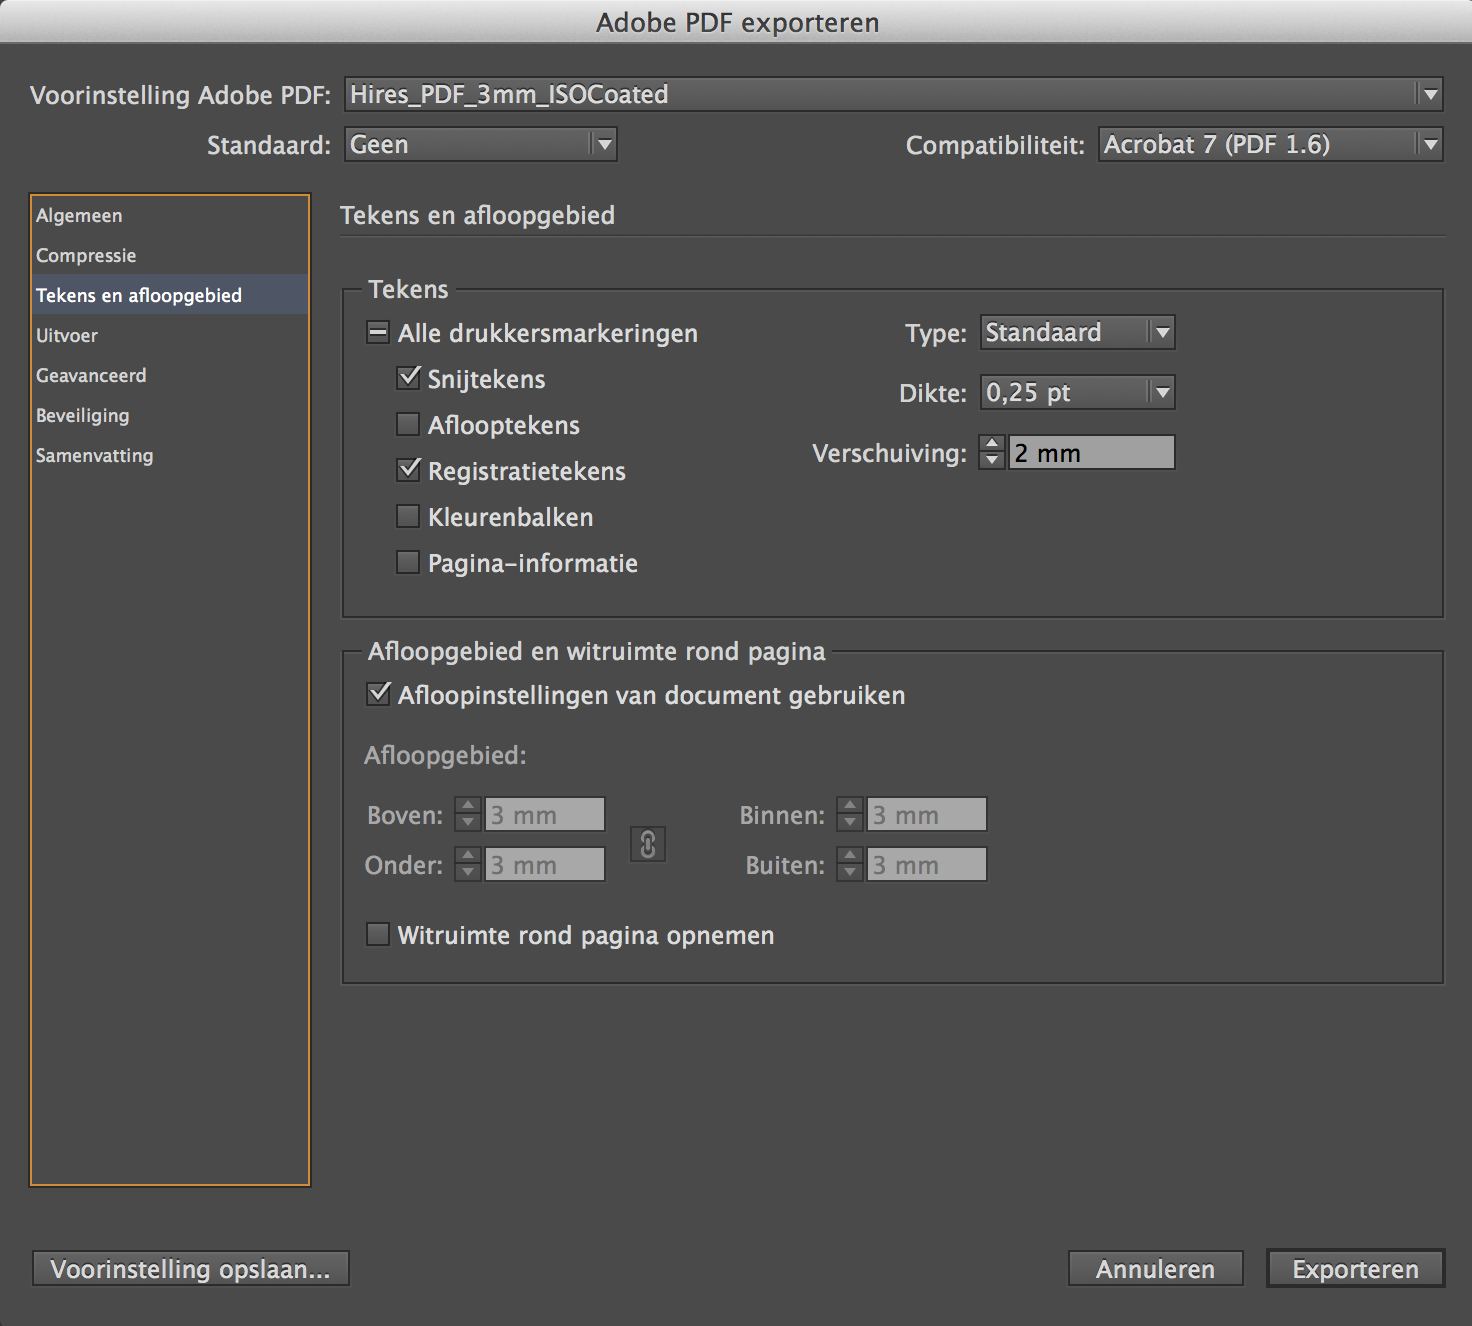
Task: Open the Dikte dropdown showing 0,25 pt
Action: click(x=1077, y=392)
